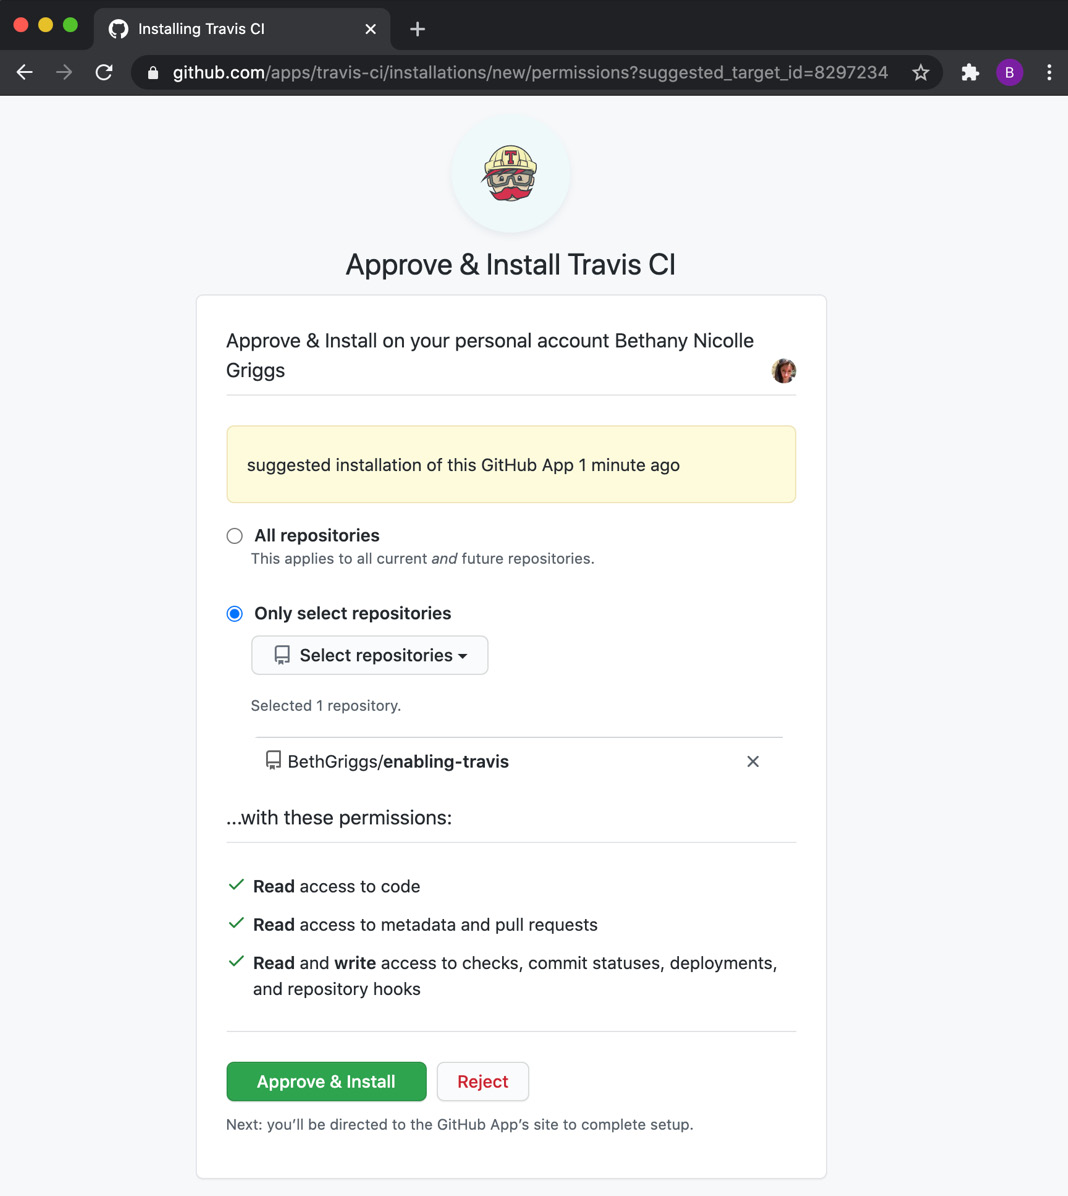
Task: Remove BethGriggs/enabling-travis with the X
Action: click(x=752, y=761)
